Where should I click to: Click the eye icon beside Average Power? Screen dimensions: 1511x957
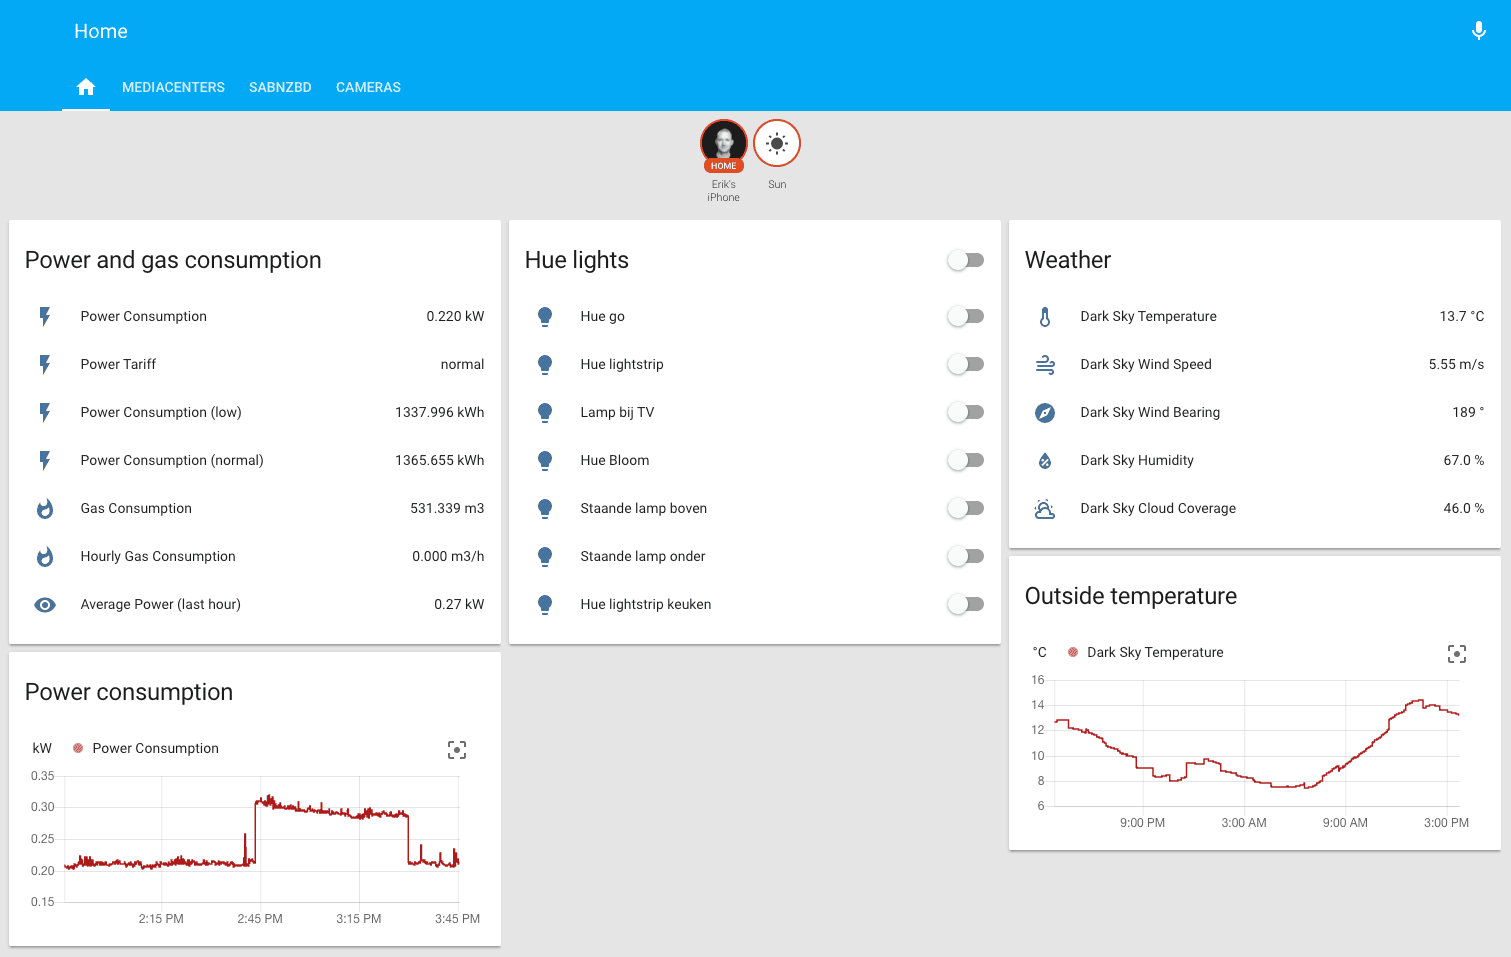[x=44, y=604]
